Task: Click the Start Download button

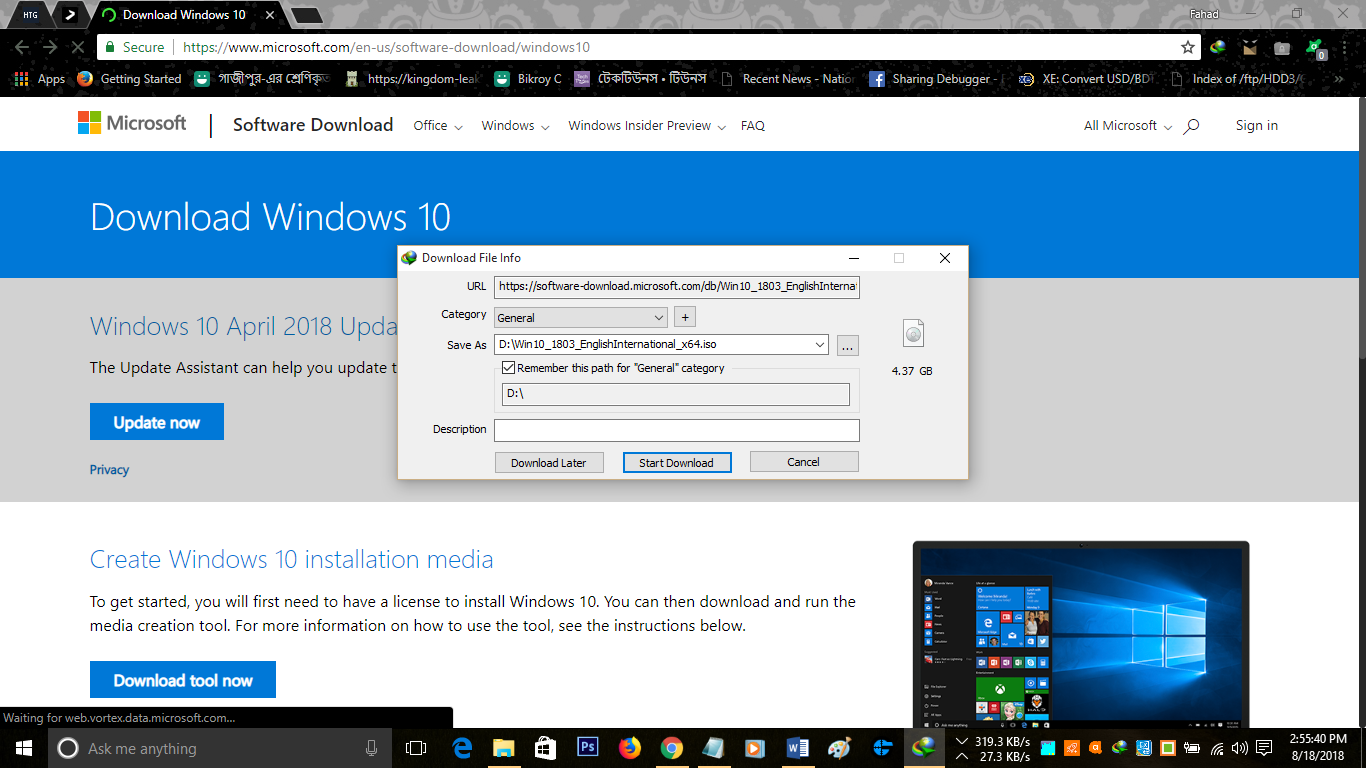Action: click(x=676, y=462)
